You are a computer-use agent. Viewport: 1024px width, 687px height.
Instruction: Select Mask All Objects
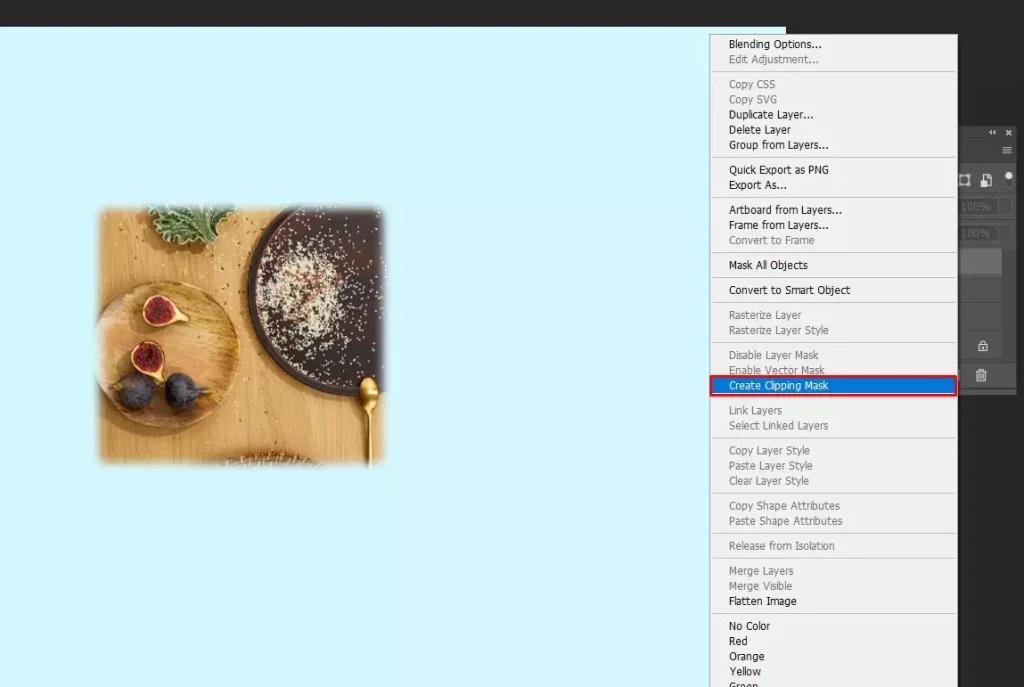(767, 265)
